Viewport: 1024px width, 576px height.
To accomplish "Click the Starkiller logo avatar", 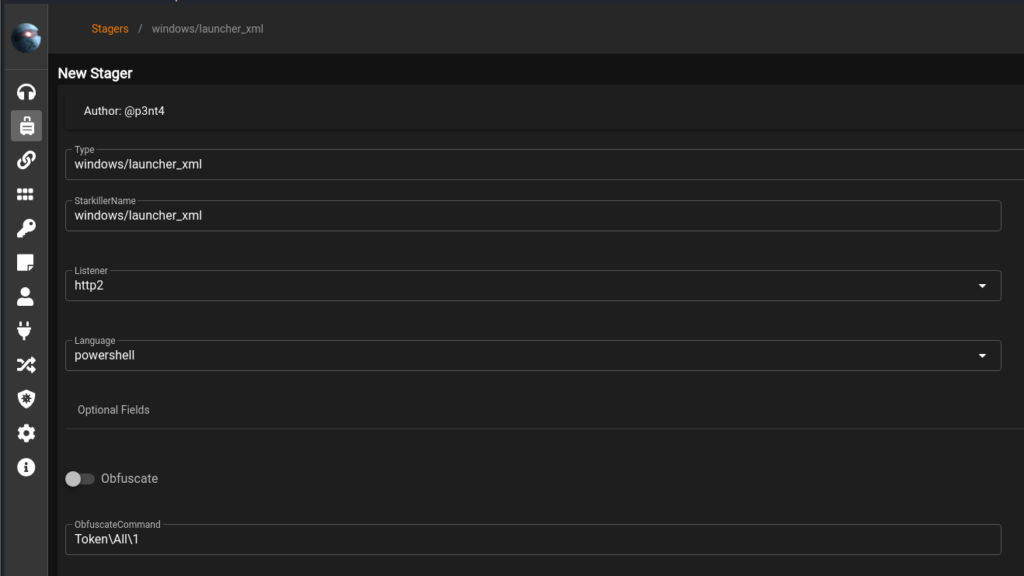I will pos(26,37).
